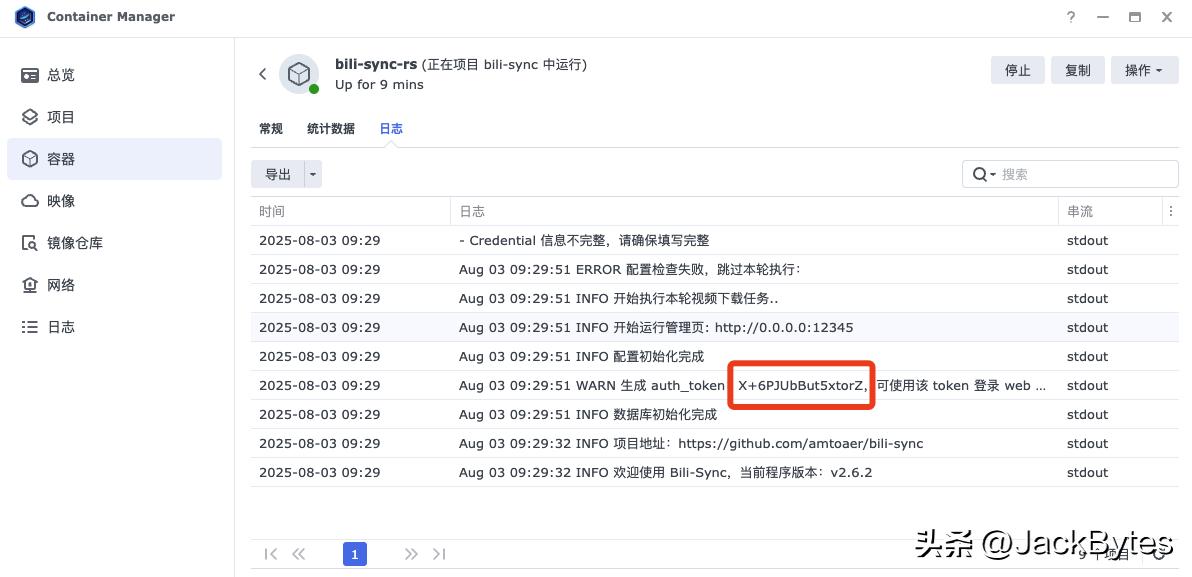
Task: Select the ERROR 配置检查失败 log row
Action: click(715, 269)
